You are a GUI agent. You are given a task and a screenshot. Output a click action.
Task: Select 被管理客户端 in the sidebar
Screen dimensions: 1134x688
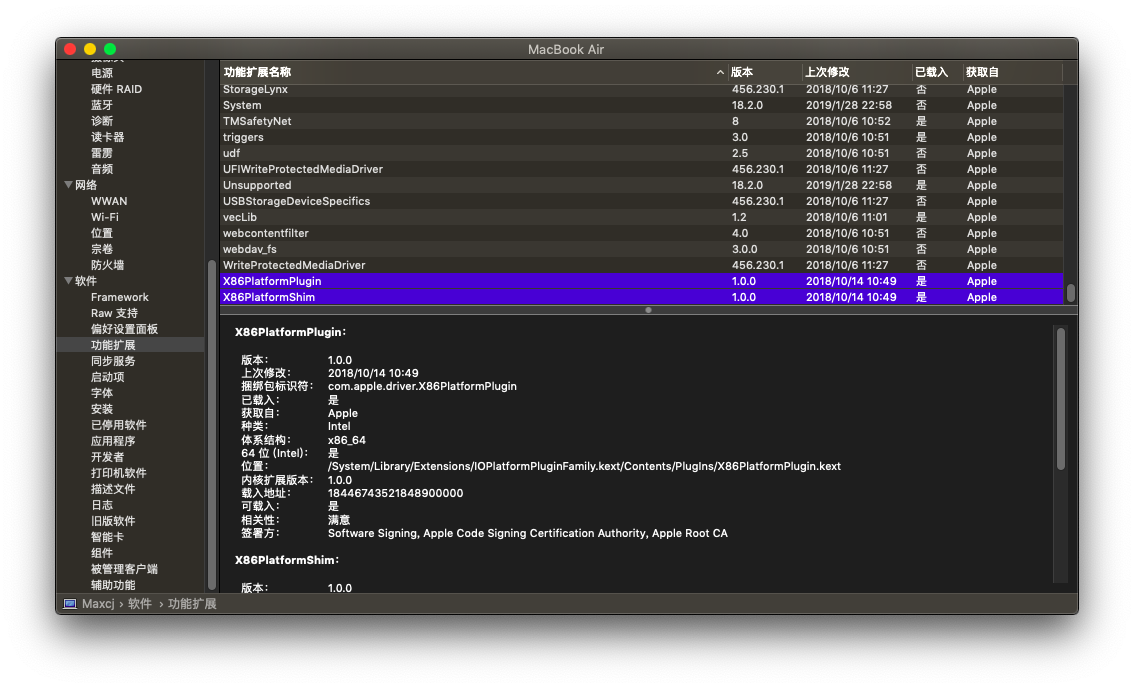(124, 569)
